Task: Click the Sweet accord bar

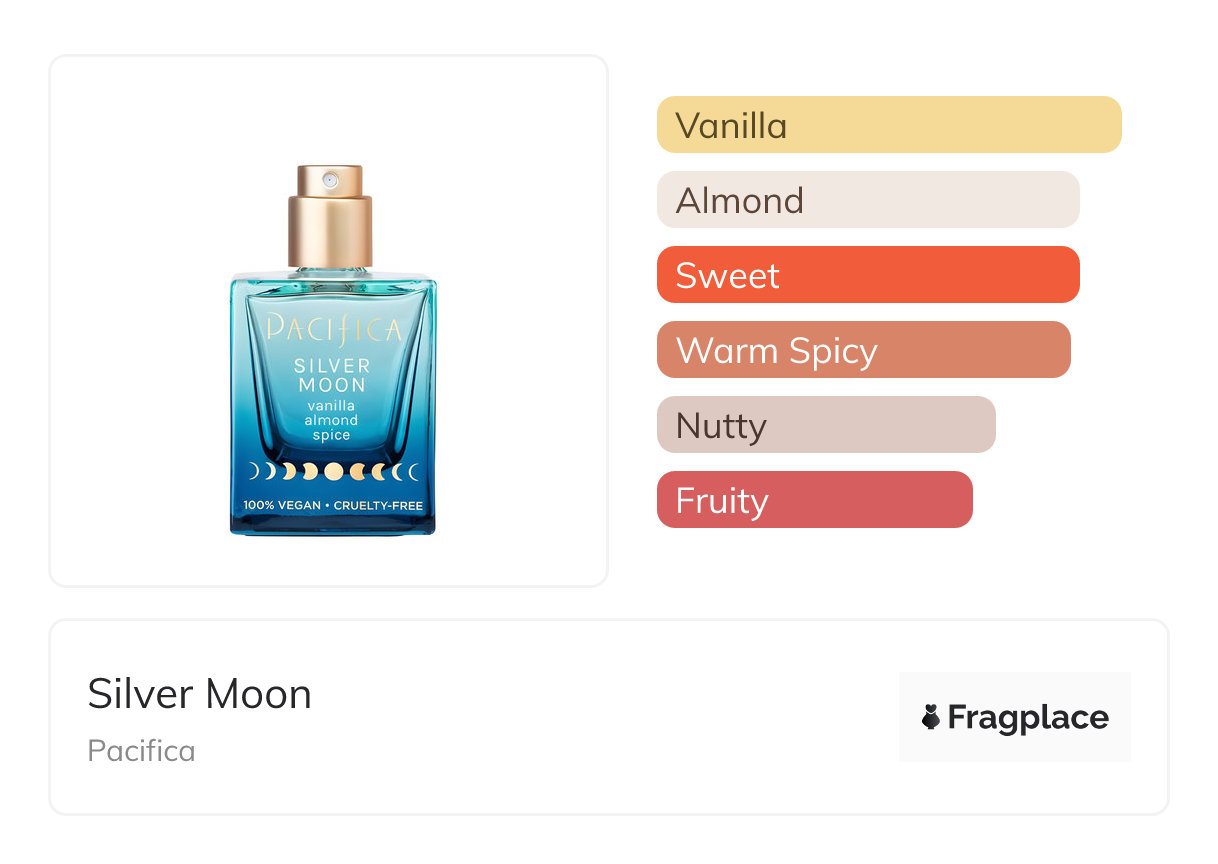Action: click(x=868, y=275)
